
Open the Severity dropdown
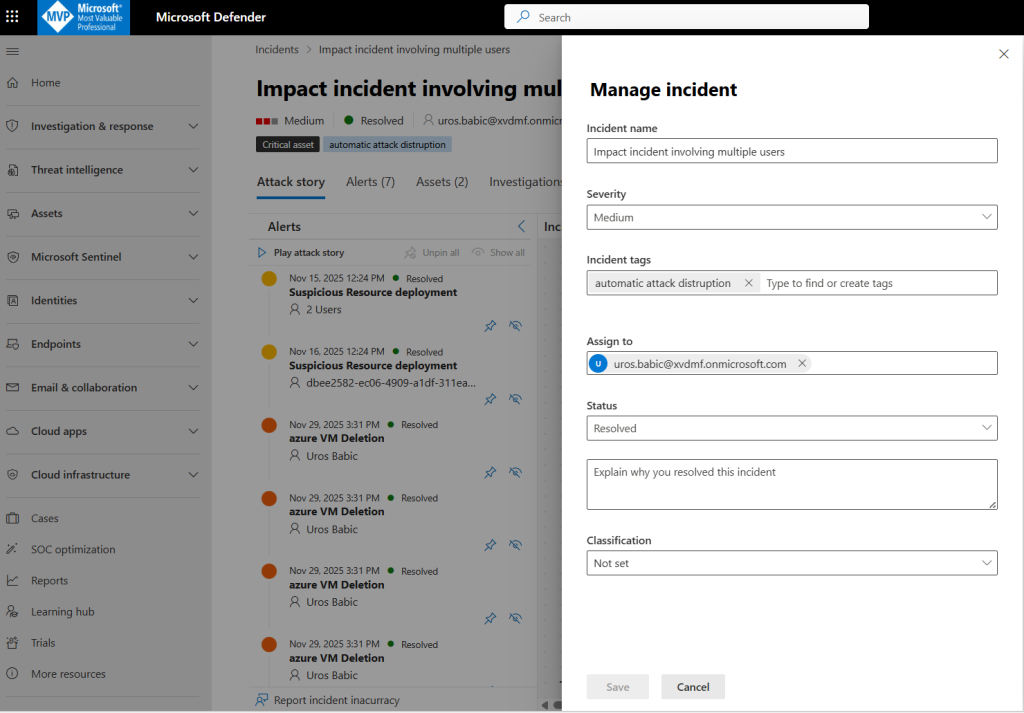coord(791,217)
